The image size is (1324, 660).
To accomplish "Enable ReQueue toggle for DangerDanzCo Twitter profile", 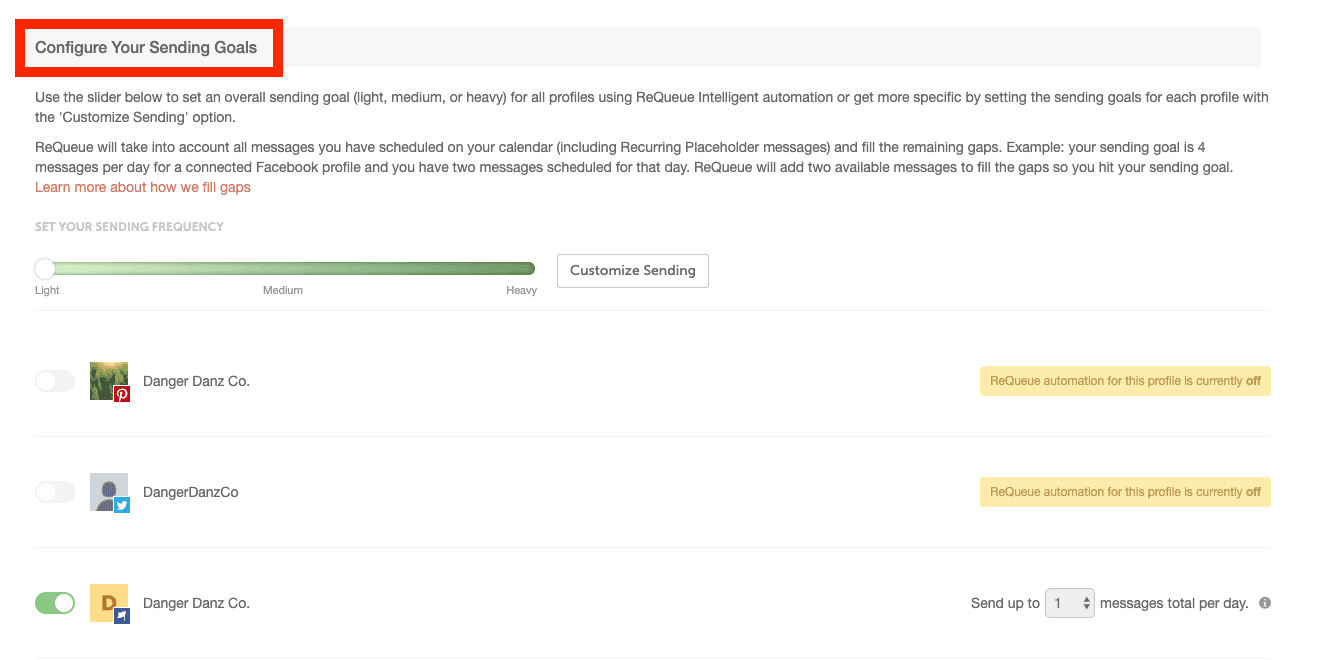I will point(55,492).
